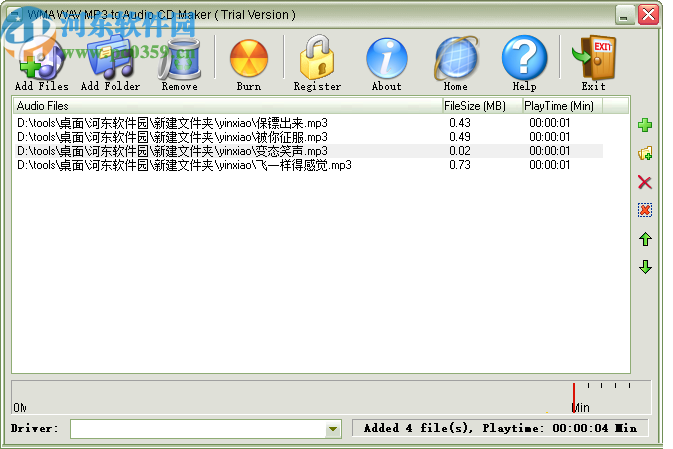The image size is (673, 449).
Task: Click the red X remove-selected side icon
Action: pos(645,182)
